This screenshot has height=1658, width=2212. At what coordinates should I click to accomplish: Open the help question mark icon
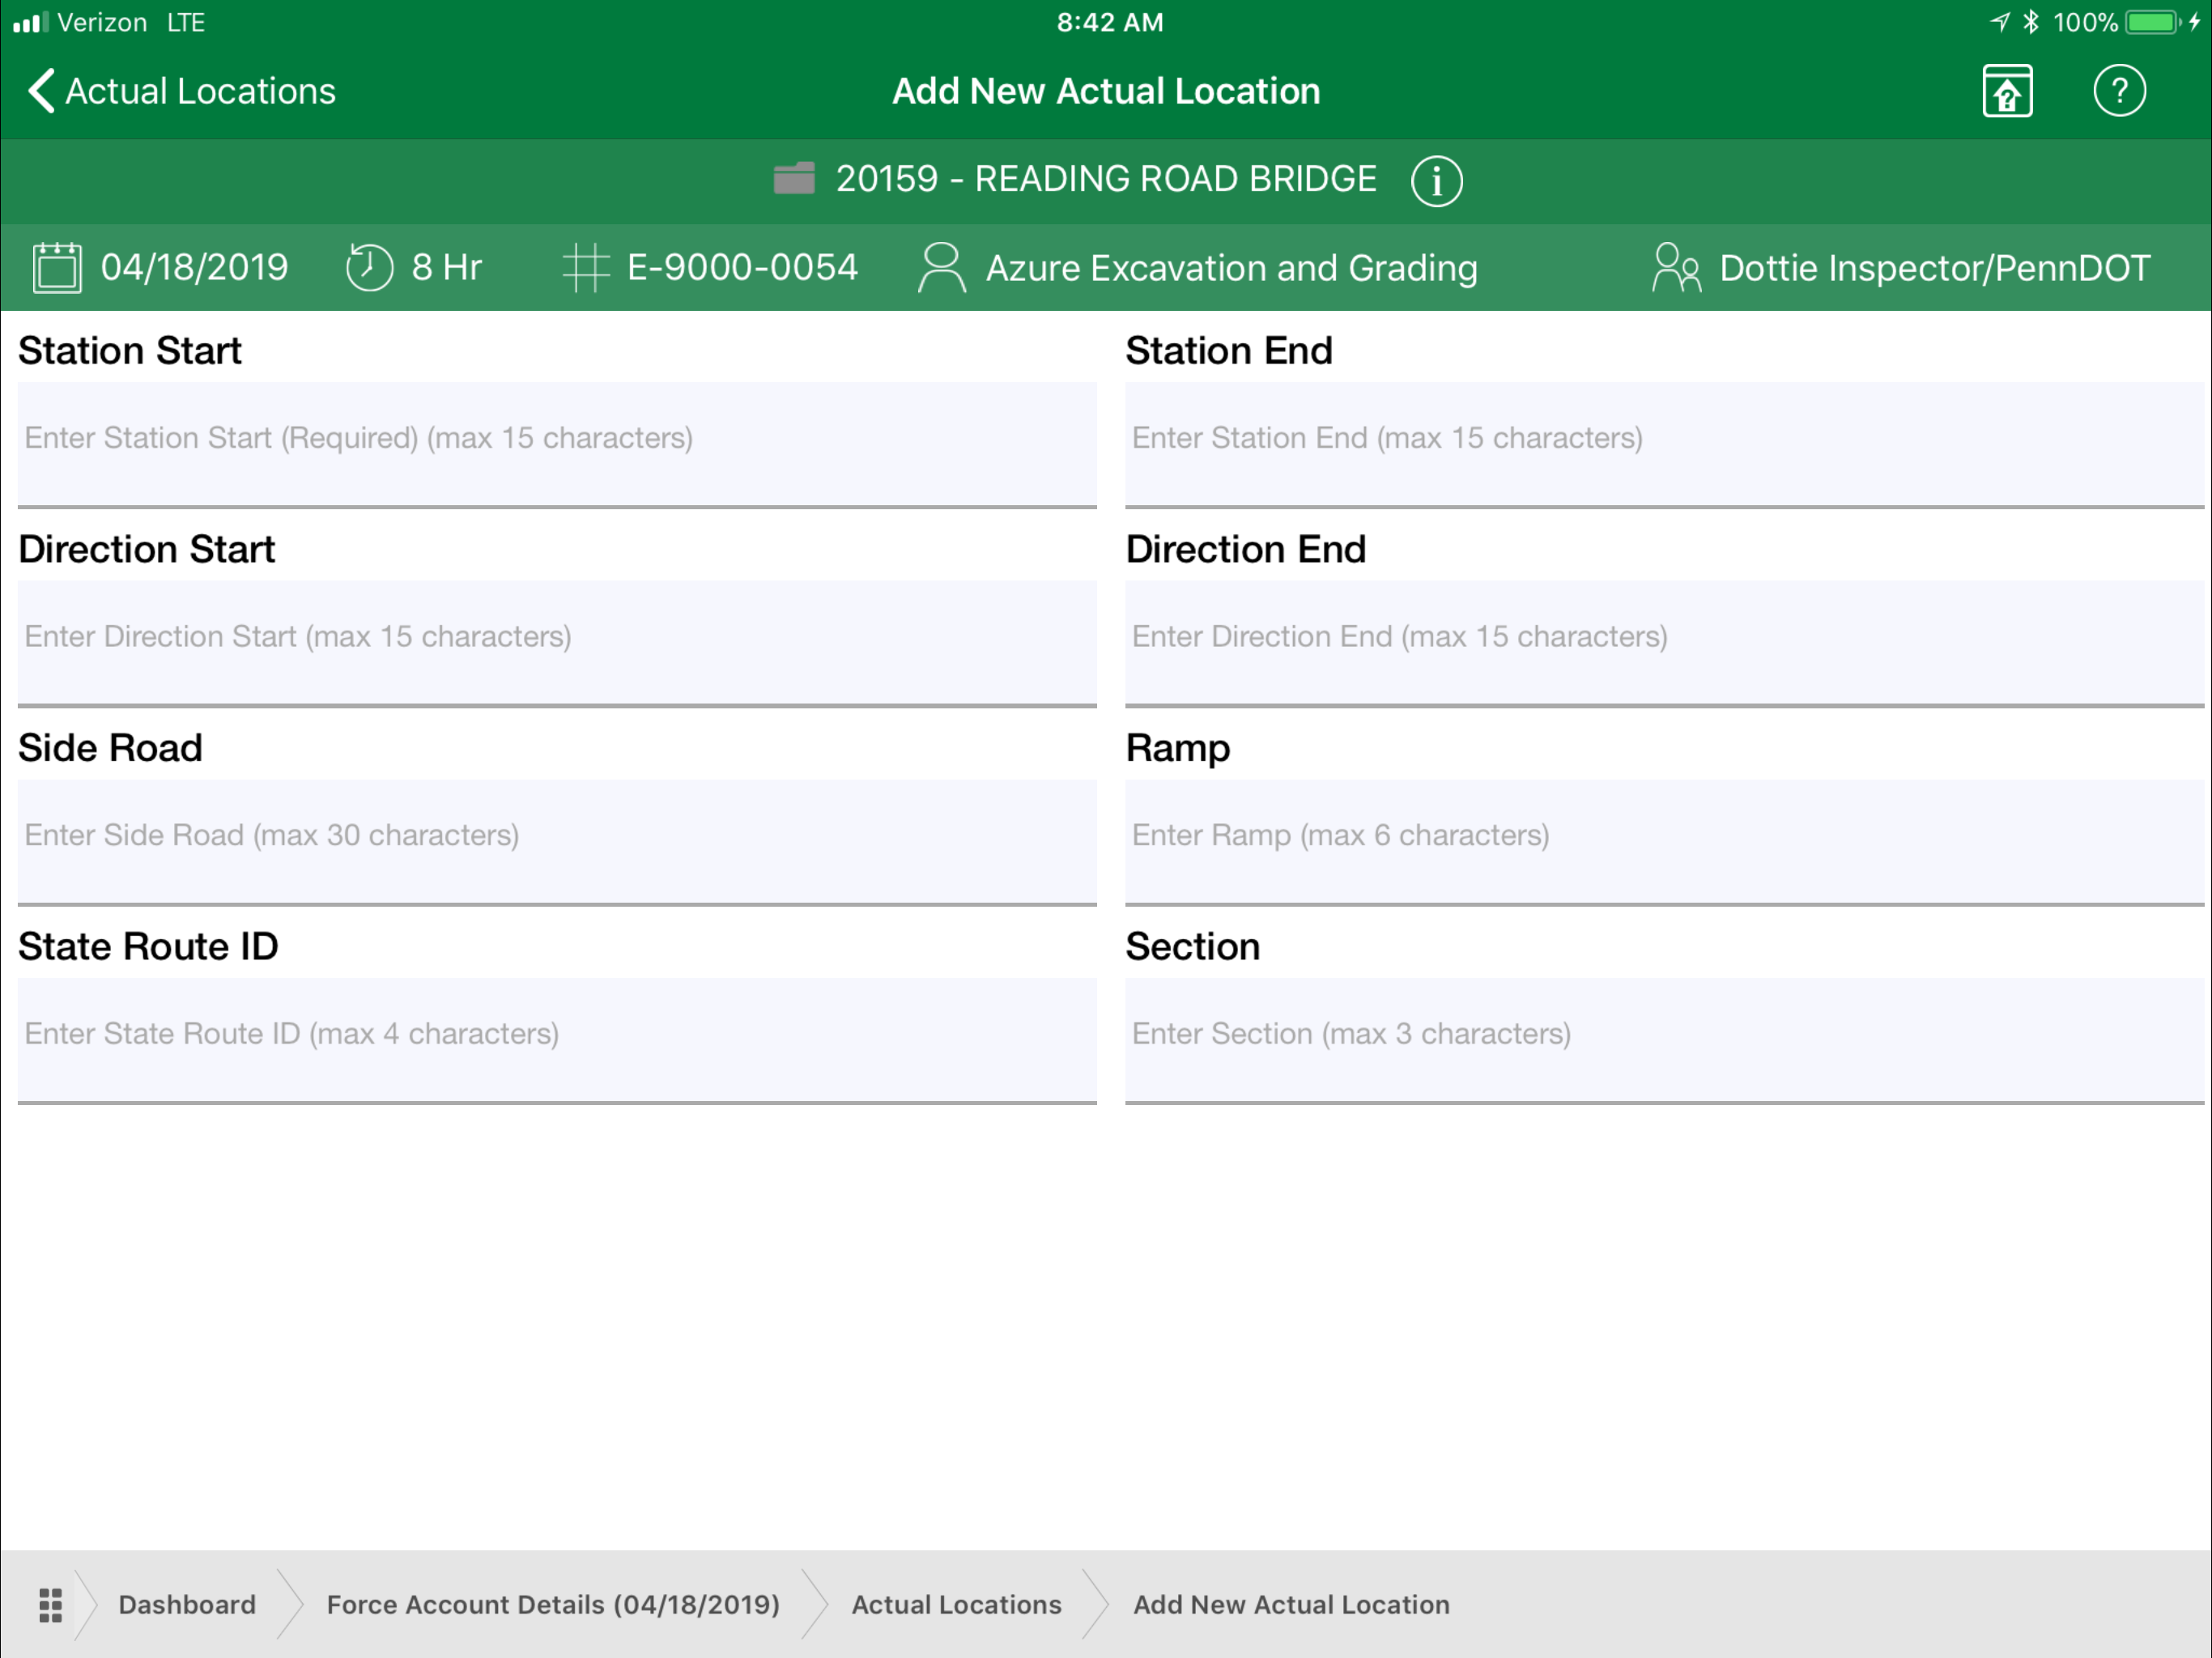2119,91
